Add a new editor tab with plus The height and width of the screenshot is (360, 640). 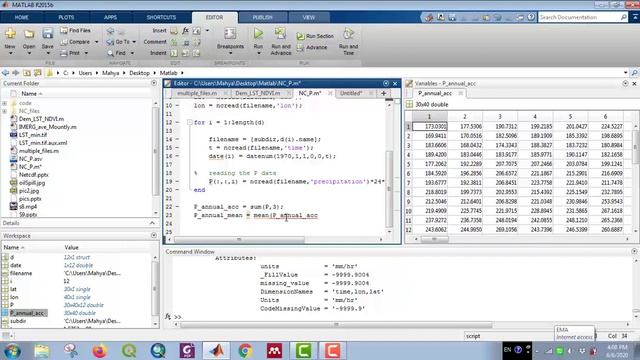(383, 93)
